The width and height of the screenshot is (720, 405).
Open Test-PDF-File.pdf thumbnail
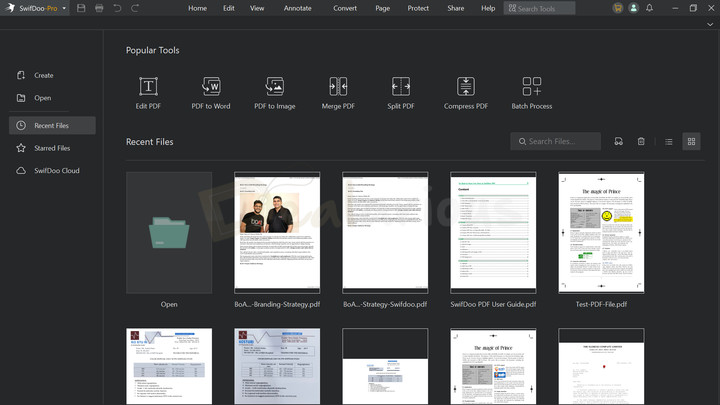pyautogui.click(x=601, y=233)
